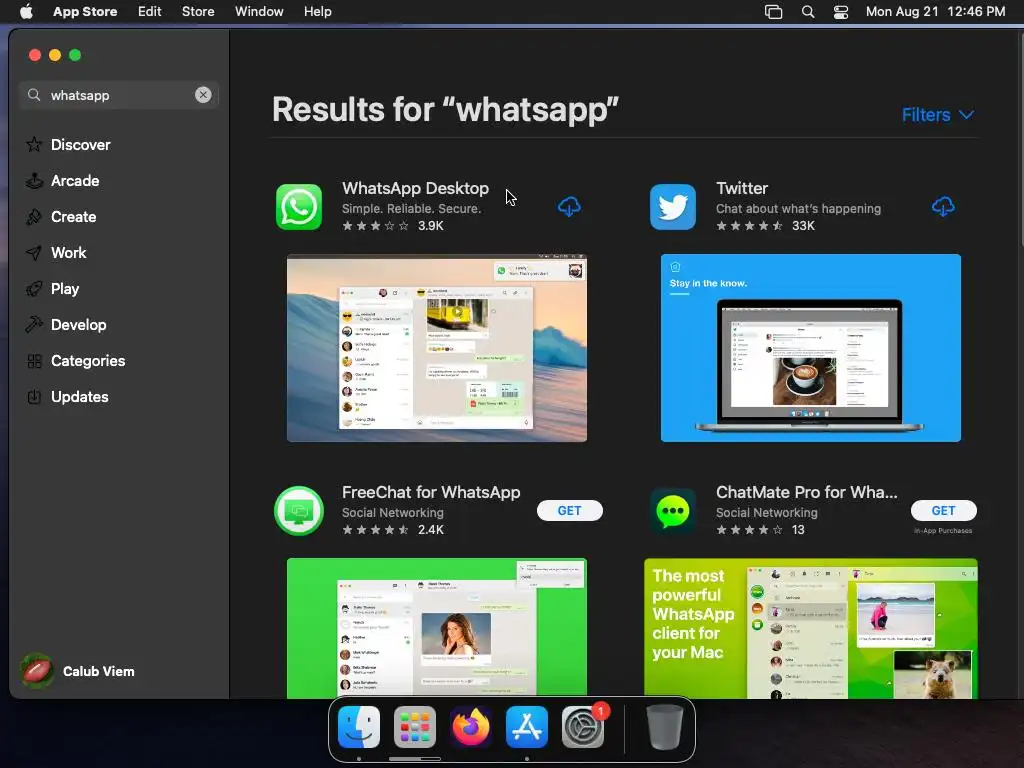Open the Edit menu
The width and height of the screenshot is (1024, 768).
tap(150, 11)
